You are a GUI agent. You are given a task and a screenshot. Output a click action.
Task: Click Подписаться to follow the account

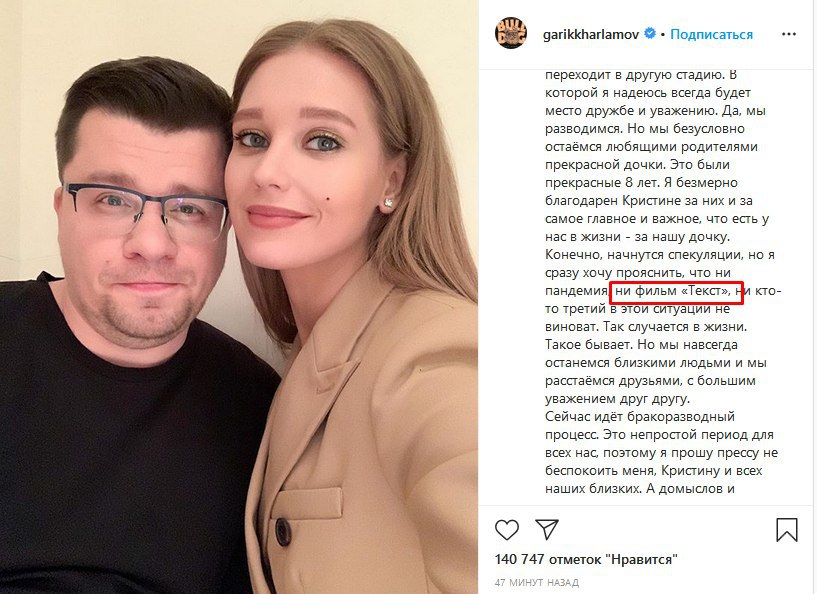[x=711, y=34]
